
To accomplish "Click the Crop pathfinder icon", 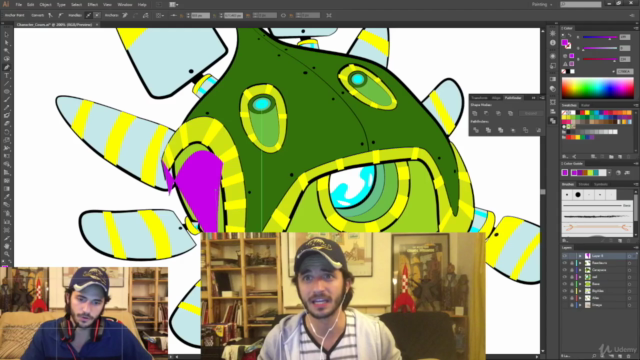I will click(x=513, y=130).
